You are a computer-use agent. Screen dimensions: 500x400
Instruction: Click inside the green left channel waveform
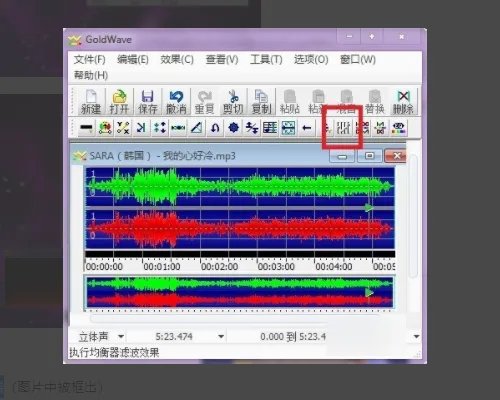[x=240, y=186]
